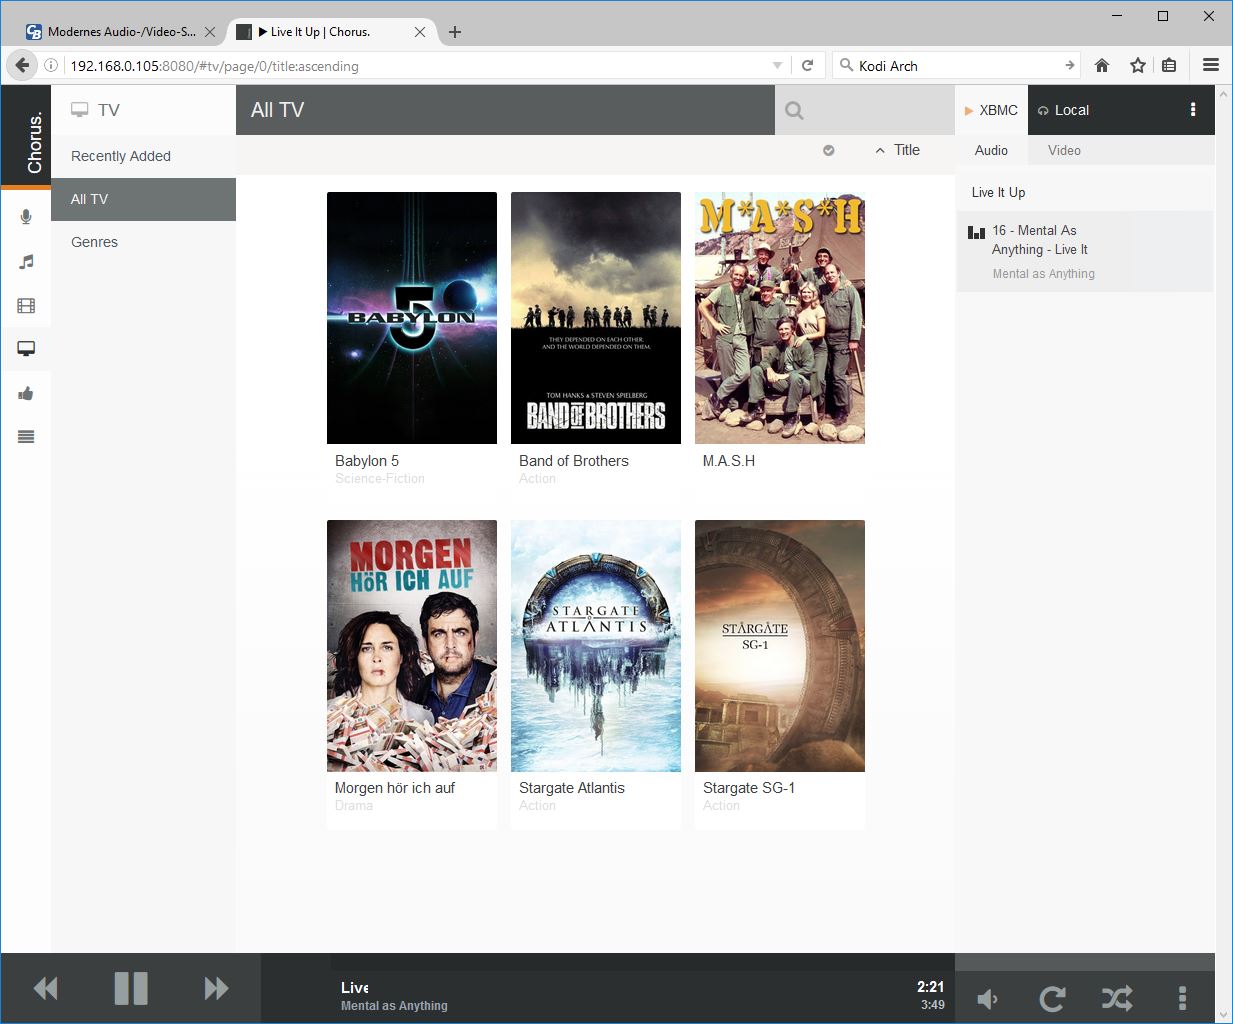1233x1024 pixels.
Task: Reload the browser page
Action: (x=808, y=65)
